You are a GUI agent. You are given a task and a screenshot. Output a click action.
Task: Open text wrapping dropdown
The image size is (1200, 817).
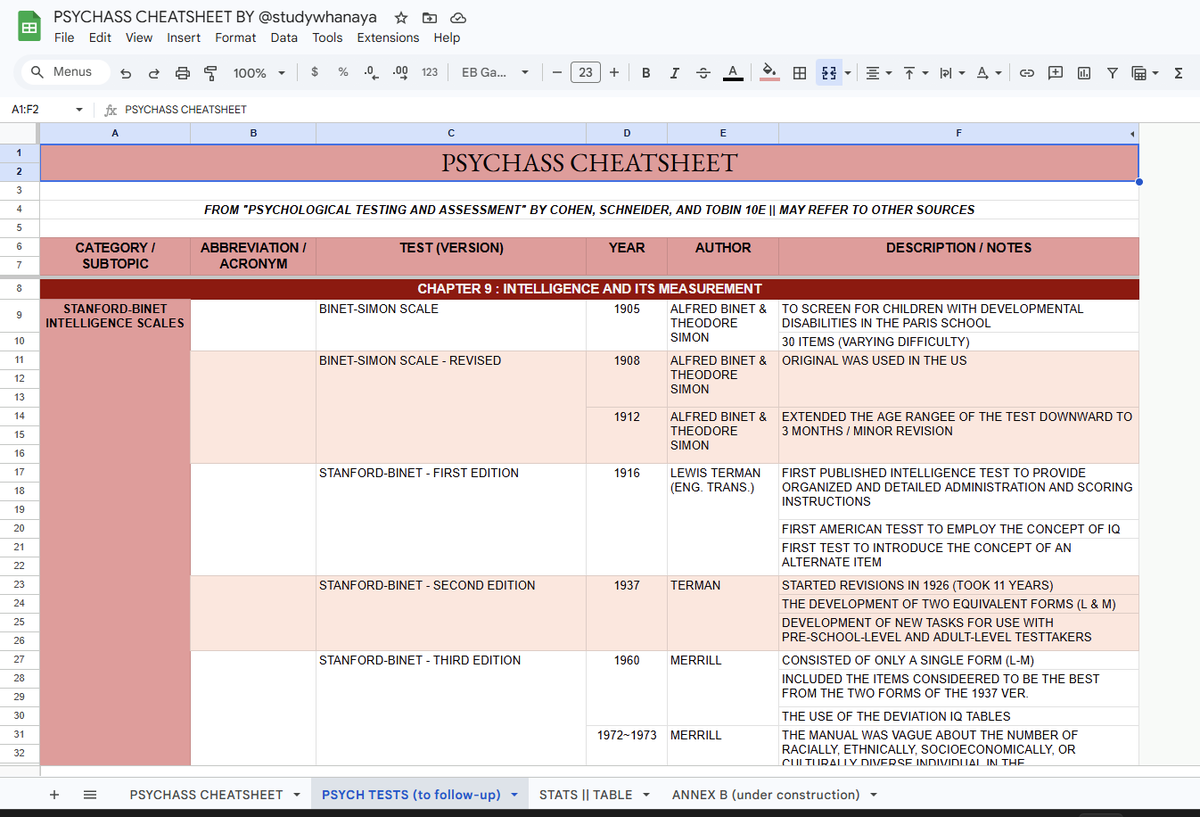tap(950, 72)
